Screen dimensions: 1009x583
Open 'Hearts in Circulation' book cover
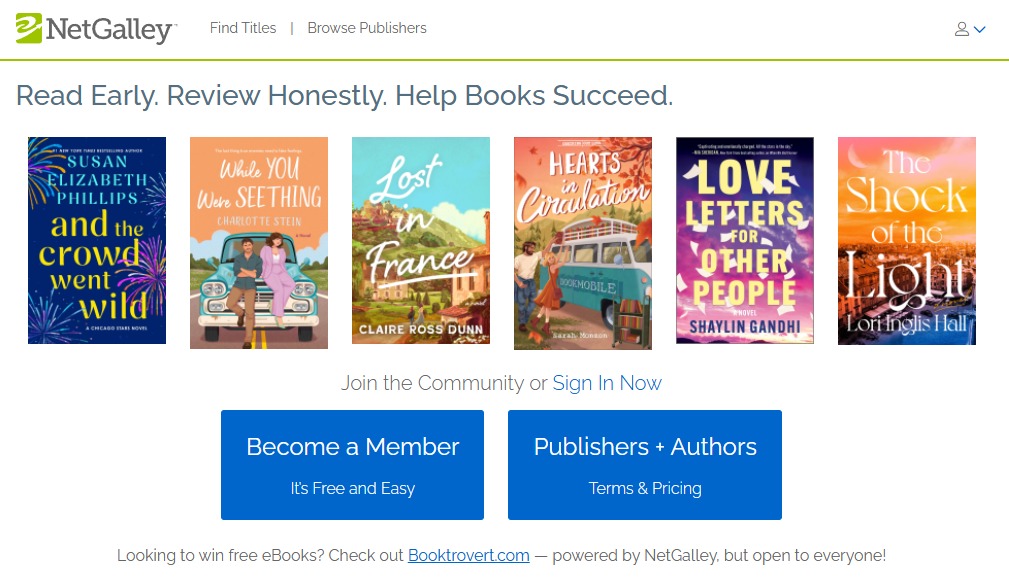click(x=583, y=243)
